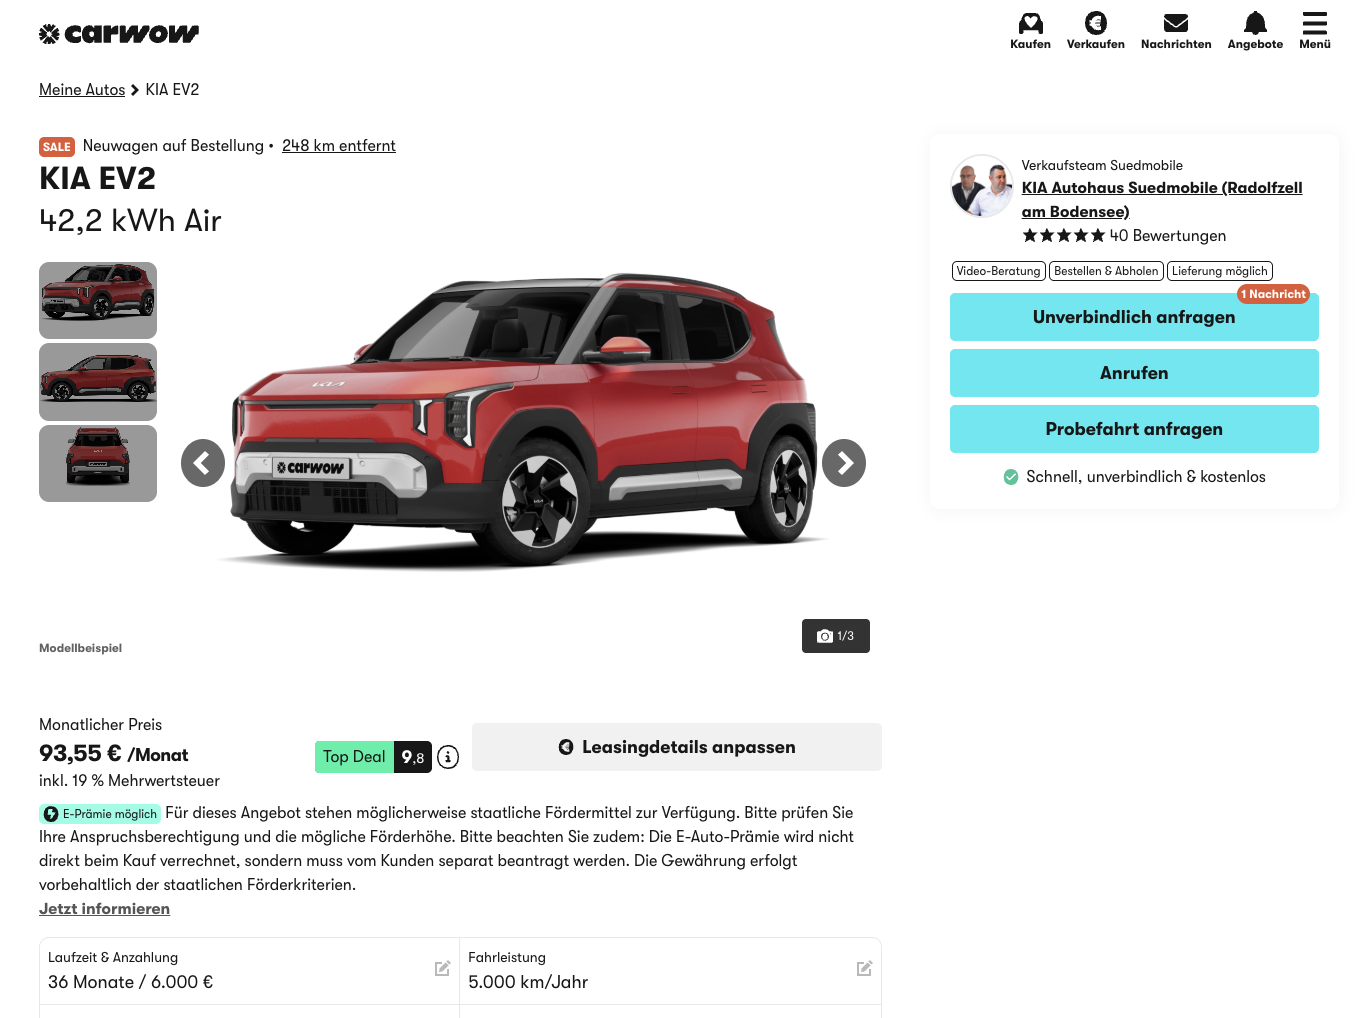The image size is (1362, 1018).
Task: Click the Unverbindlich anfragen button
Action: (1134, 317)
